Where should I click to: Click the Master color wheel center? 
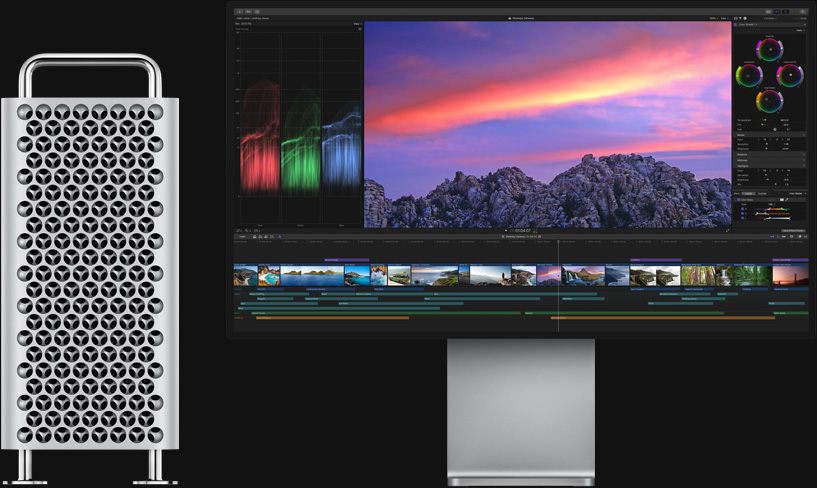tap(771, 49)
